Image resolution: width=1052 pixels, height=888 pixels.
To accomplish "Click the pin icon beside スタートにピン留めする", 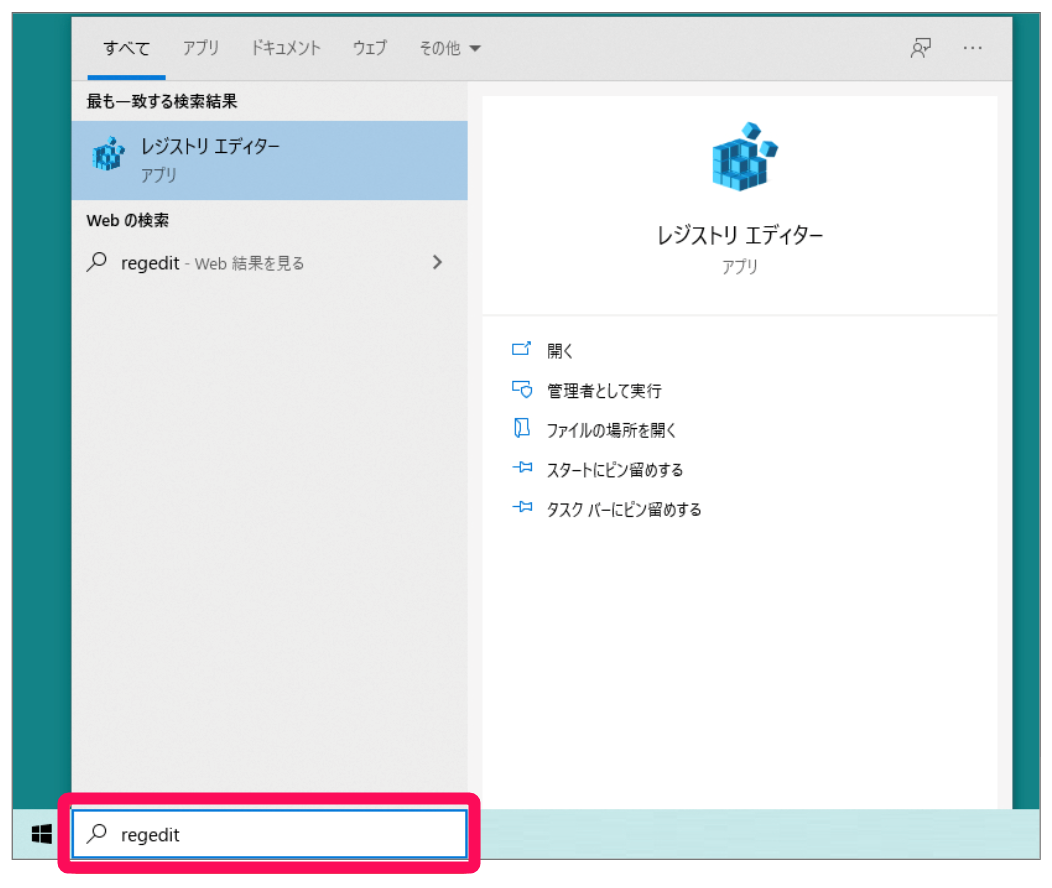I will (522, 467).
